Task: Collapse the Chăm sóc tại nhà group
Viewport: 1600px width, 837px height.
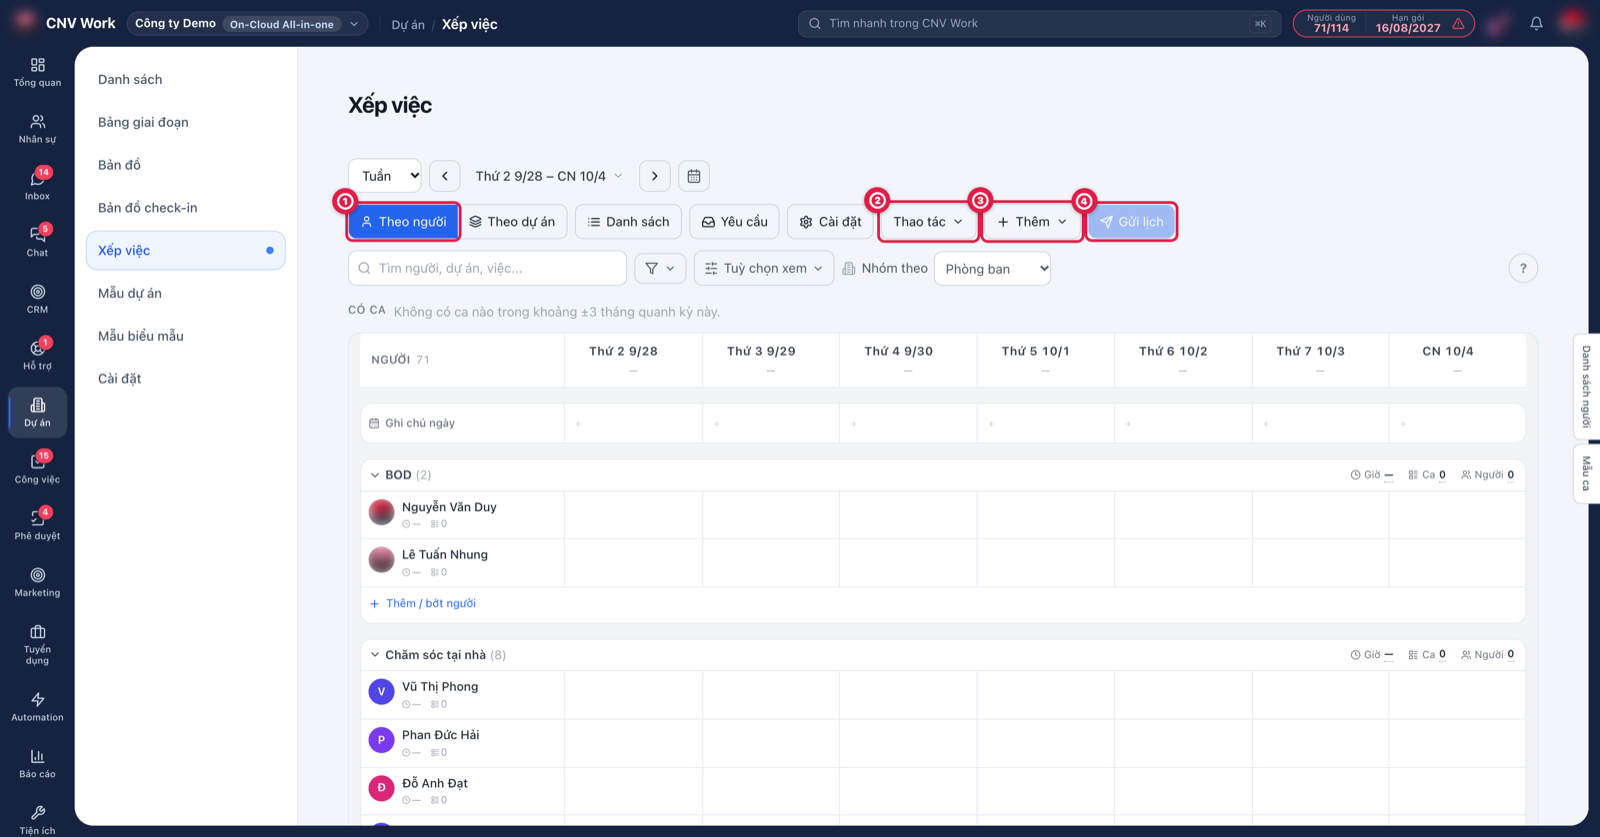Action: (x=375, y=655)
